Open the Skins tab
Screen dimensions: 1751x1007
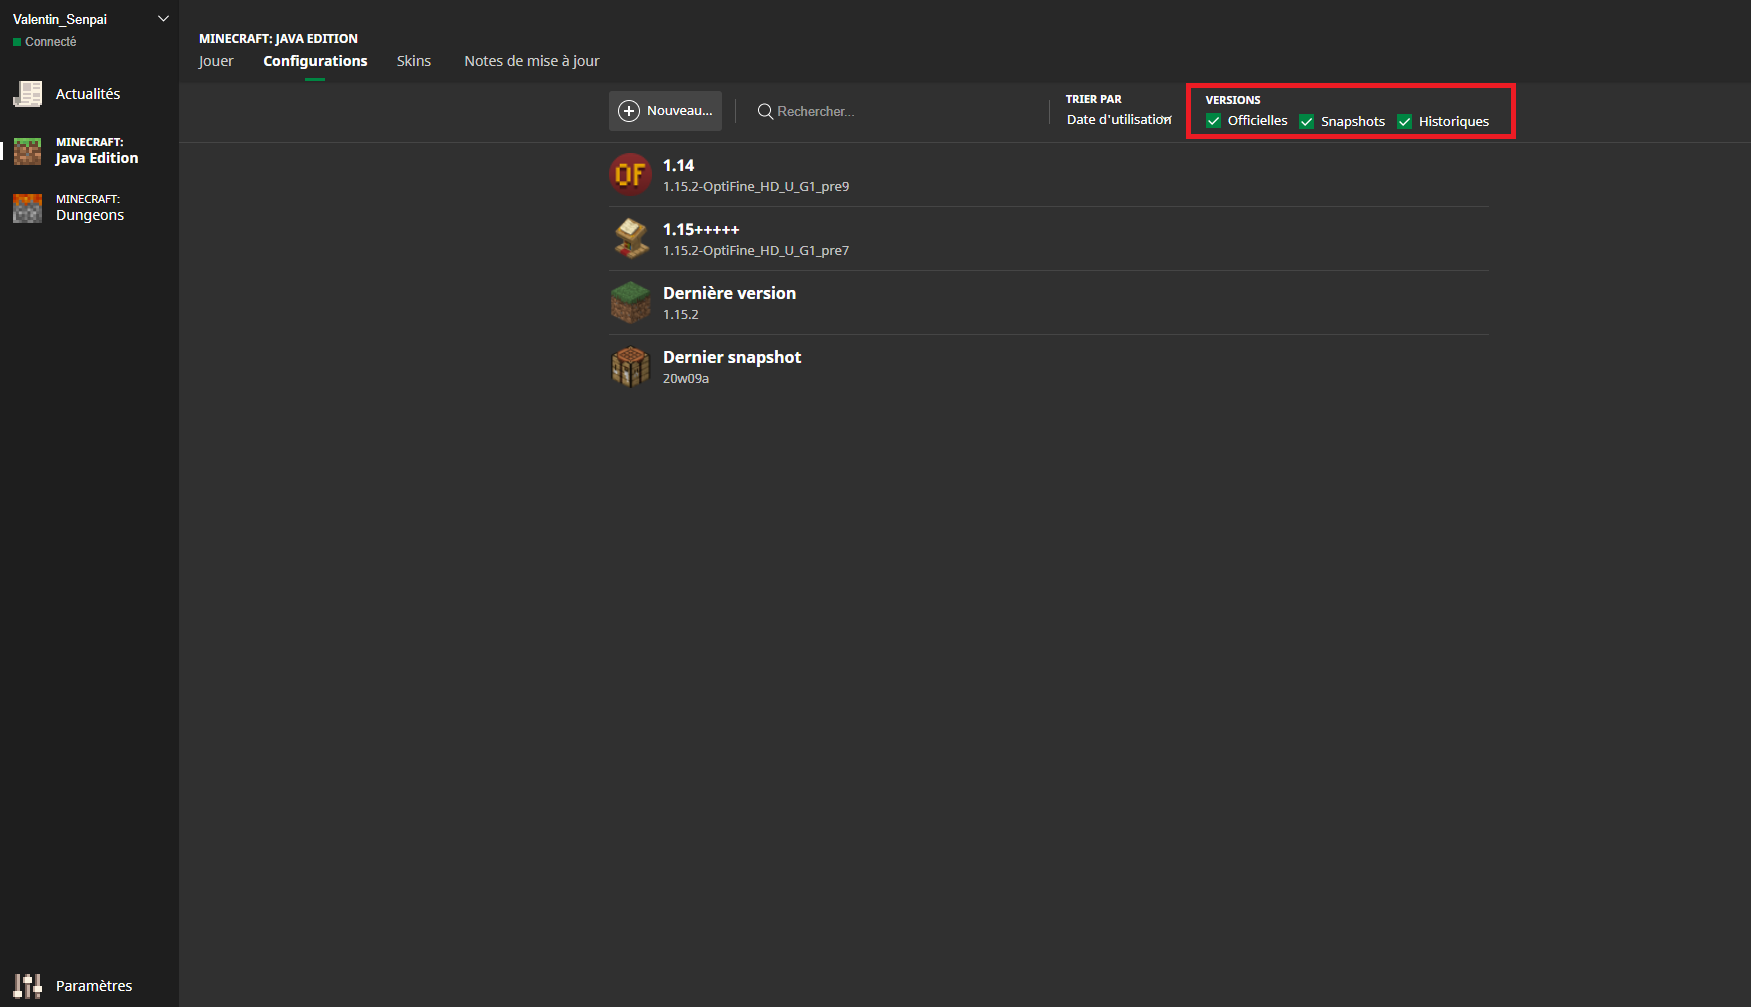[x=414, y=61]
